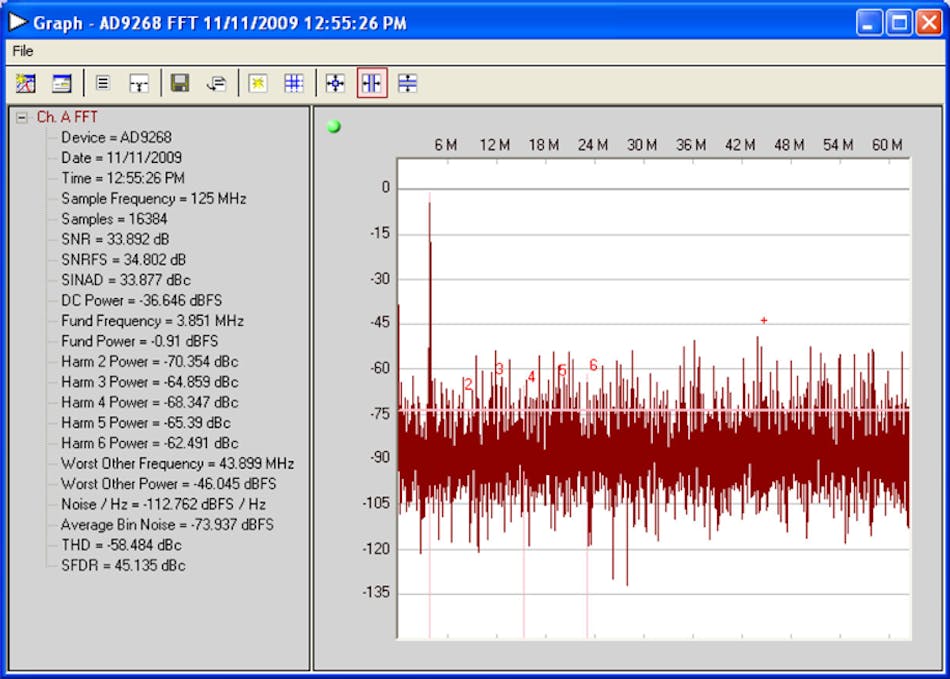Viewport: 950px width, 679px height.
Task: Click the green status indicator
Action: pos(335,126)
